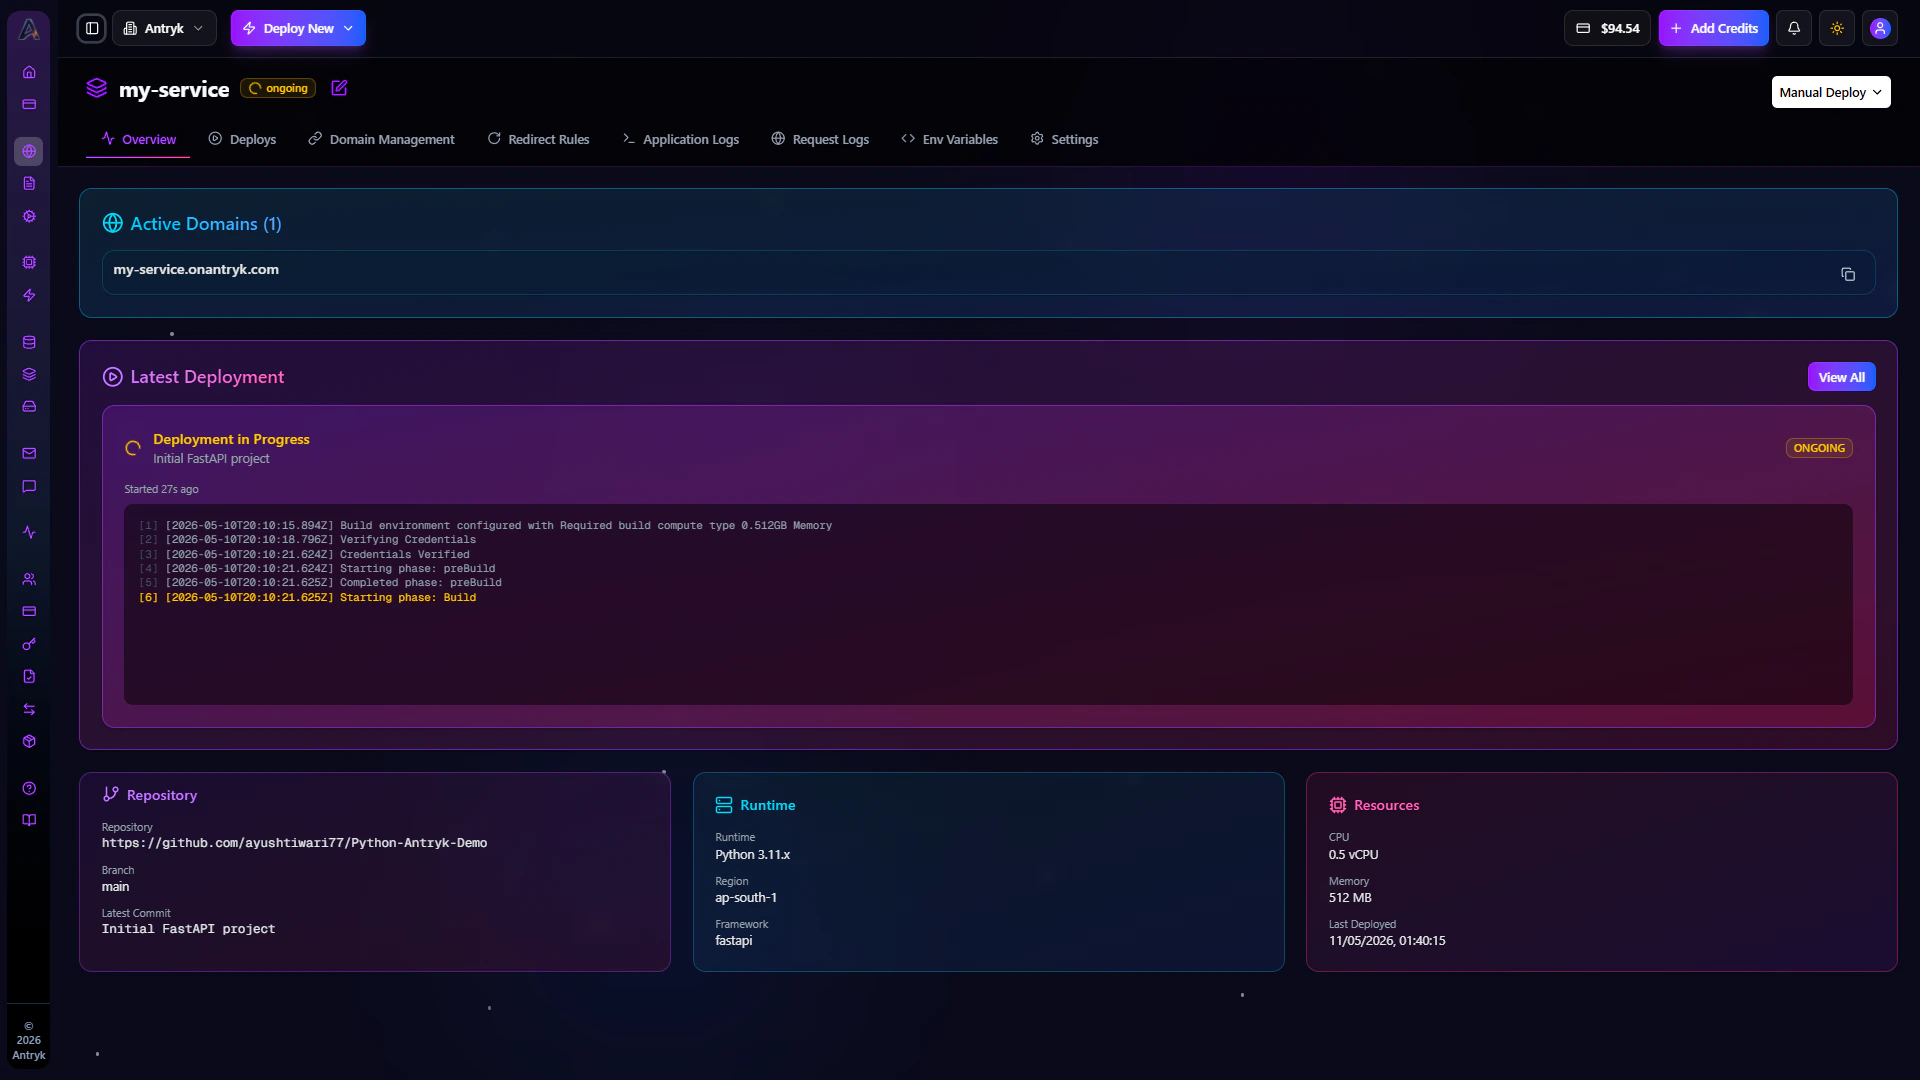Click the ONGOING deployment badge
This screenshot has height=1080, width=1920.
pyautogui.click(x=1819, y=448)
